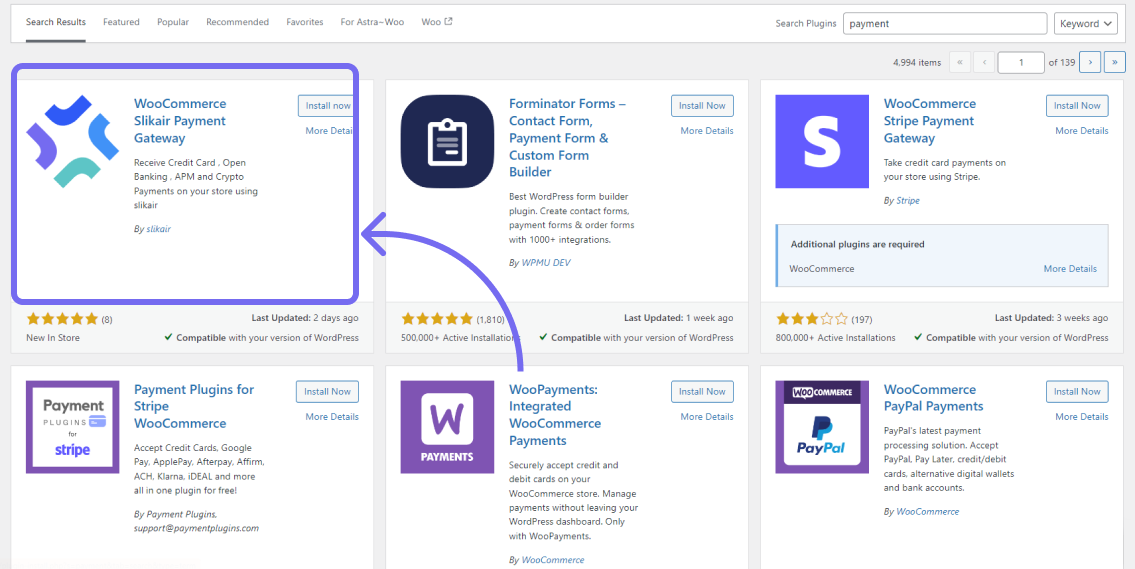1135x569 pixels.
Task: Open the Payment Plugins for Stripe logo
Action: click(x=72, y=427)
